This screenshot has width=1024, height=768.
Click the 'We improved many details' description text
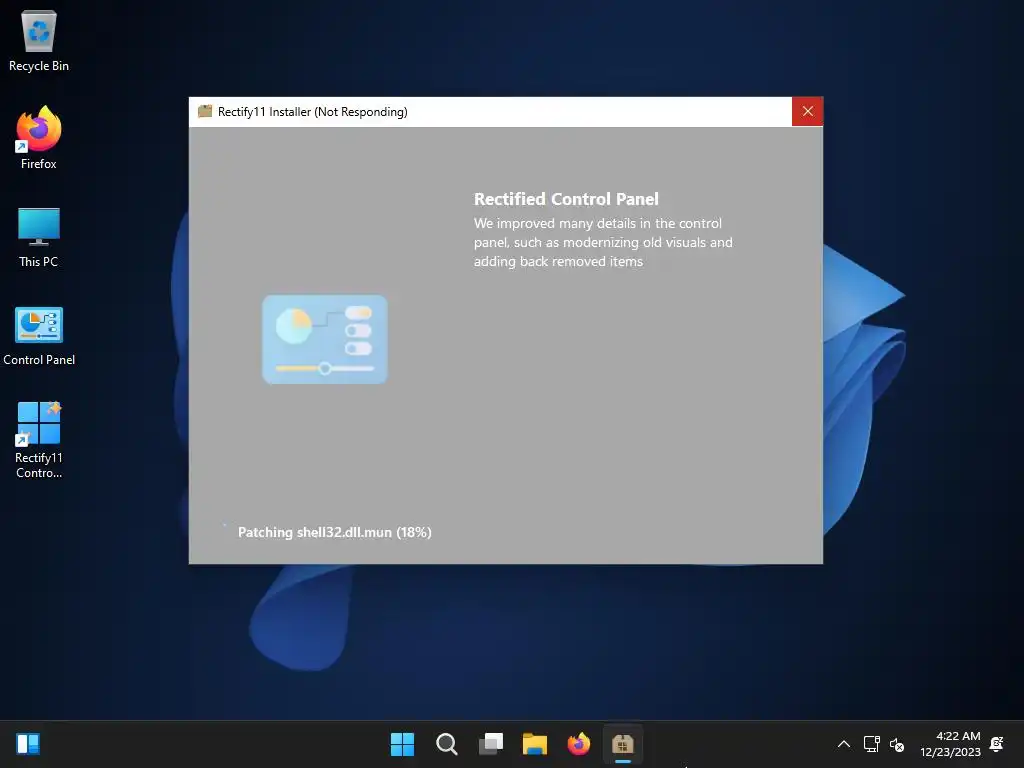coord(603,242)
